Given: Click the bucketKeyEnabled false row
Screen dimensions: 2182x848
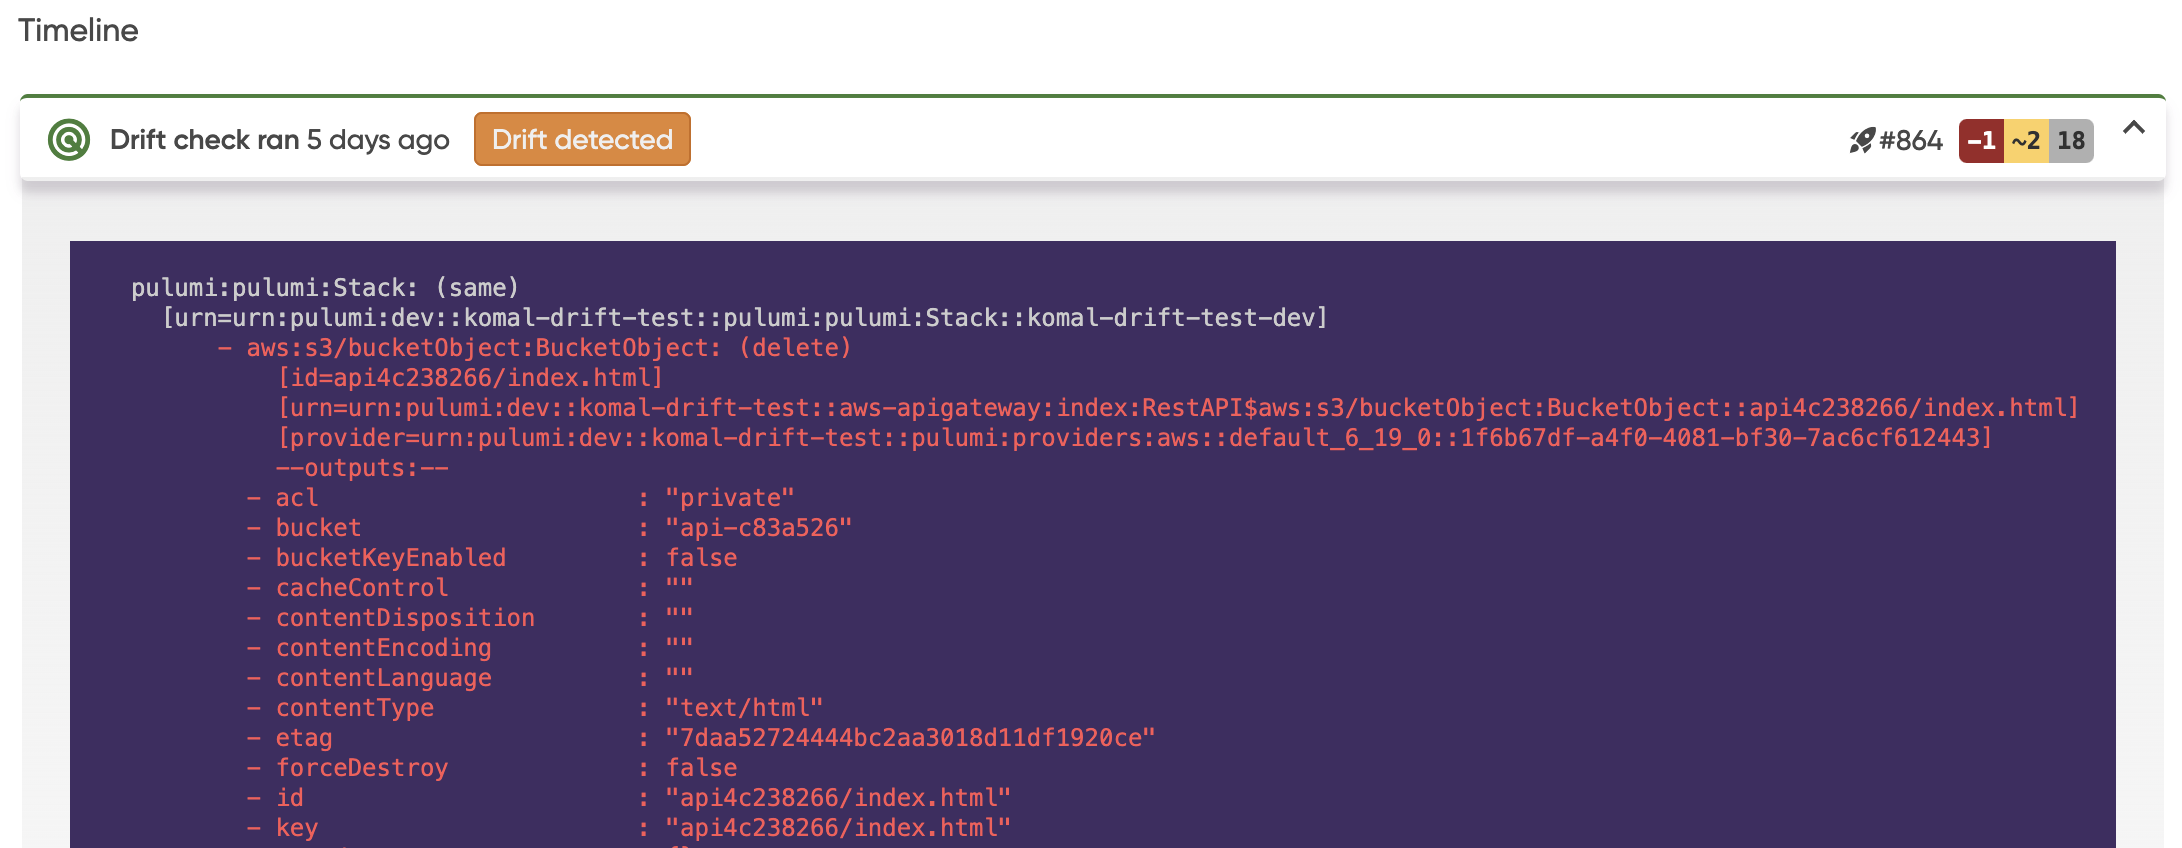Looking at the screenshot, I should pyautogui.click(x=492, y=558).
